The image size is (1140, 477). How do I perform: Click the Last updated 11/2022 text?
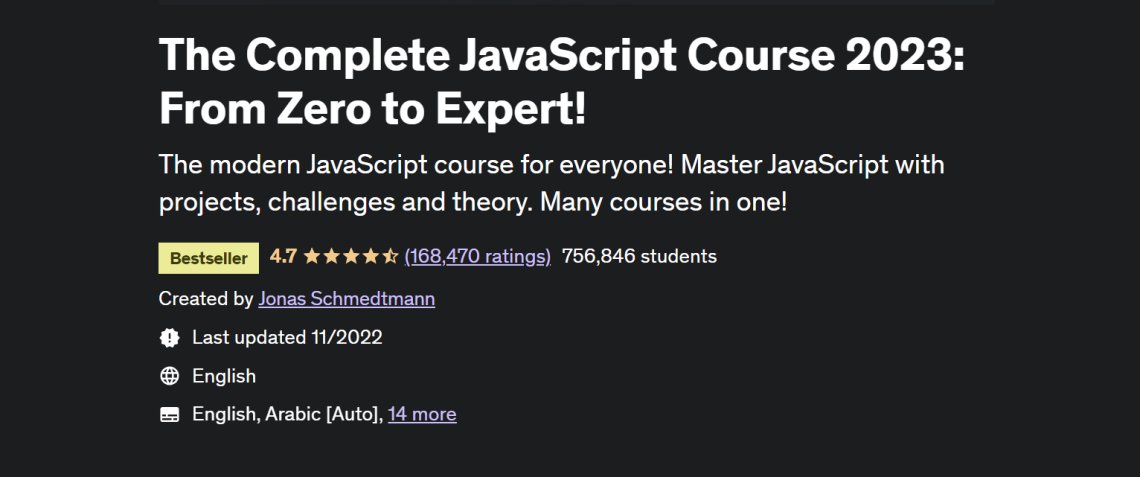pos(287,337)
